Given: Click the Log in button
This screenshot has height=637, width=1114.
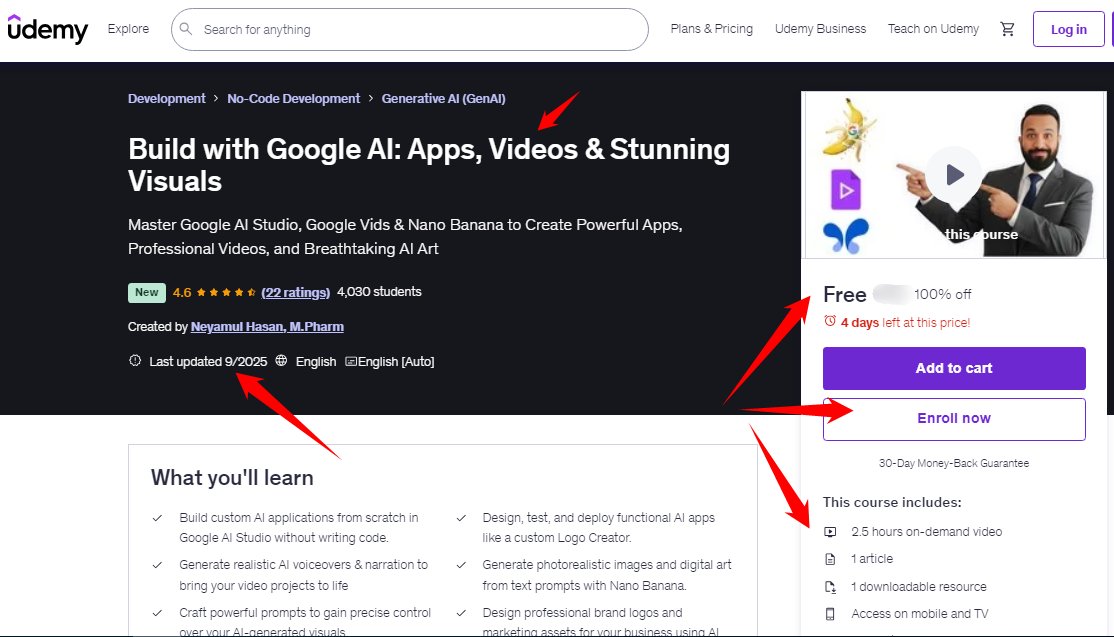Looking at the screenshot, I should pyautogui.click(x=1069, y=29).
